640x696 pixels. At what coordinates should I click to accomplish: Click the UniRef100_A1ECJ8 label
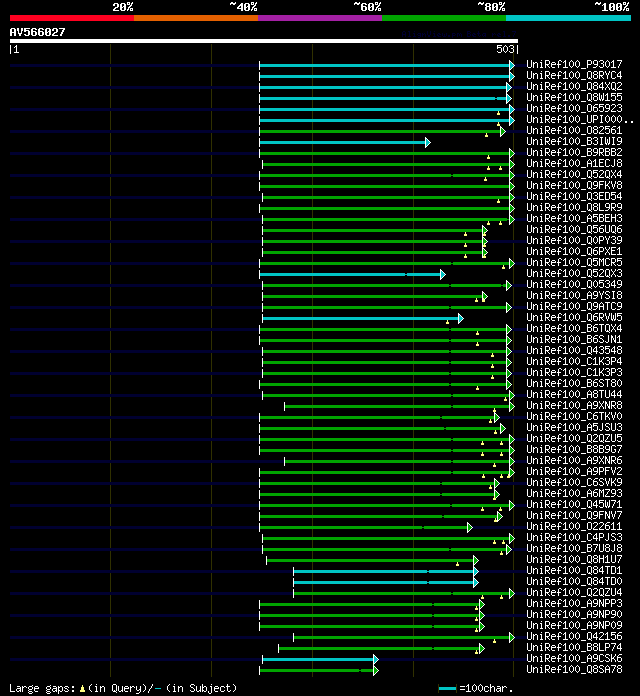coord(574,163)
